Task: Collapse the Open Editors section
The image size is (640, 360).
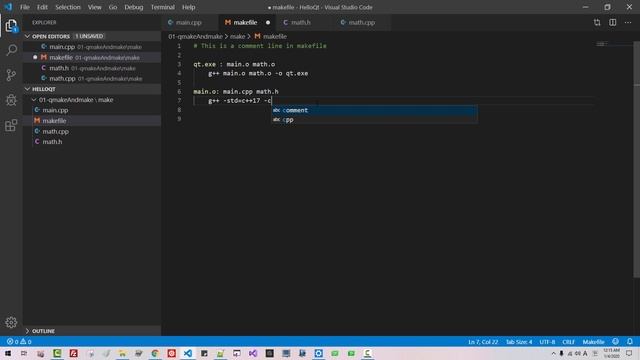Action: coord(92,36)
